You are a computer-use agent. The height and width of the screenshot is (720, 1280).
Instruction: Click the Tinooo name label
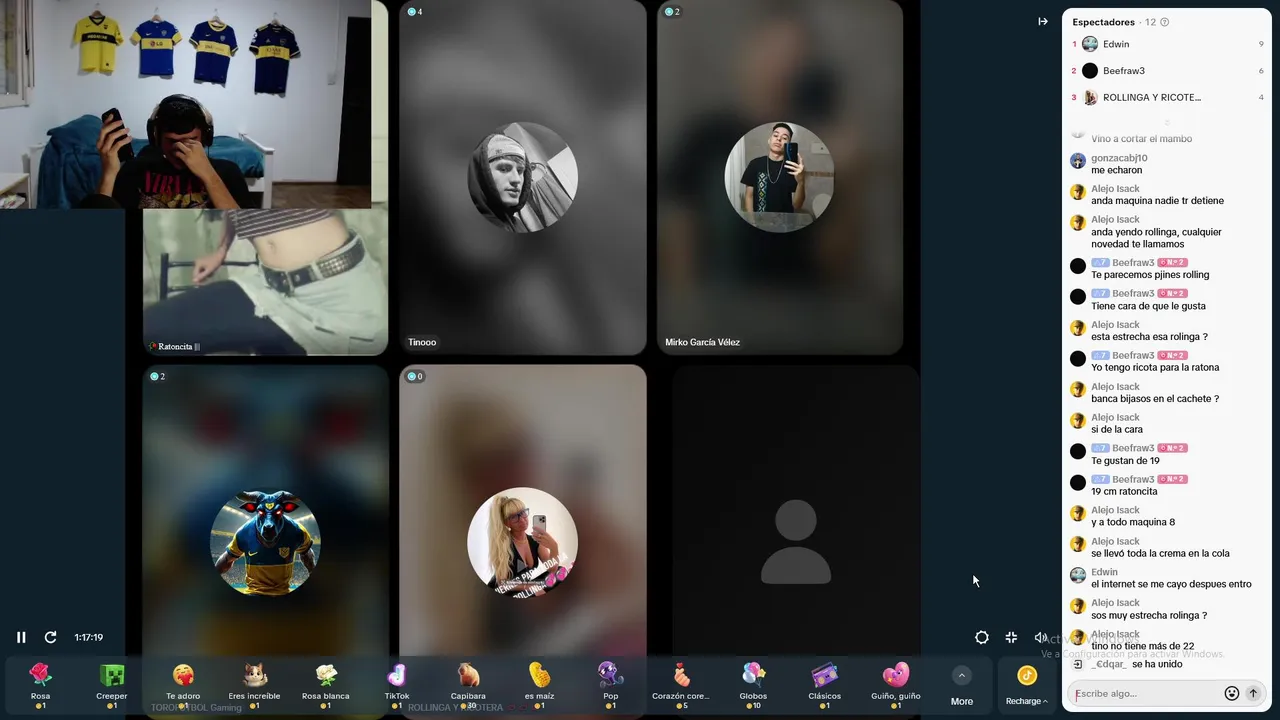[422, 342]
